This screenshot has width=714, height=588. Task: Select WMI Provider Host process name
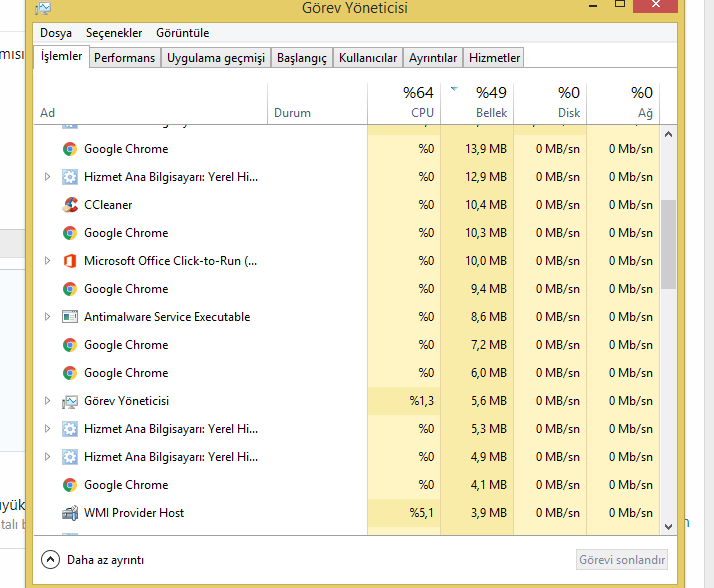pos(134,513)
